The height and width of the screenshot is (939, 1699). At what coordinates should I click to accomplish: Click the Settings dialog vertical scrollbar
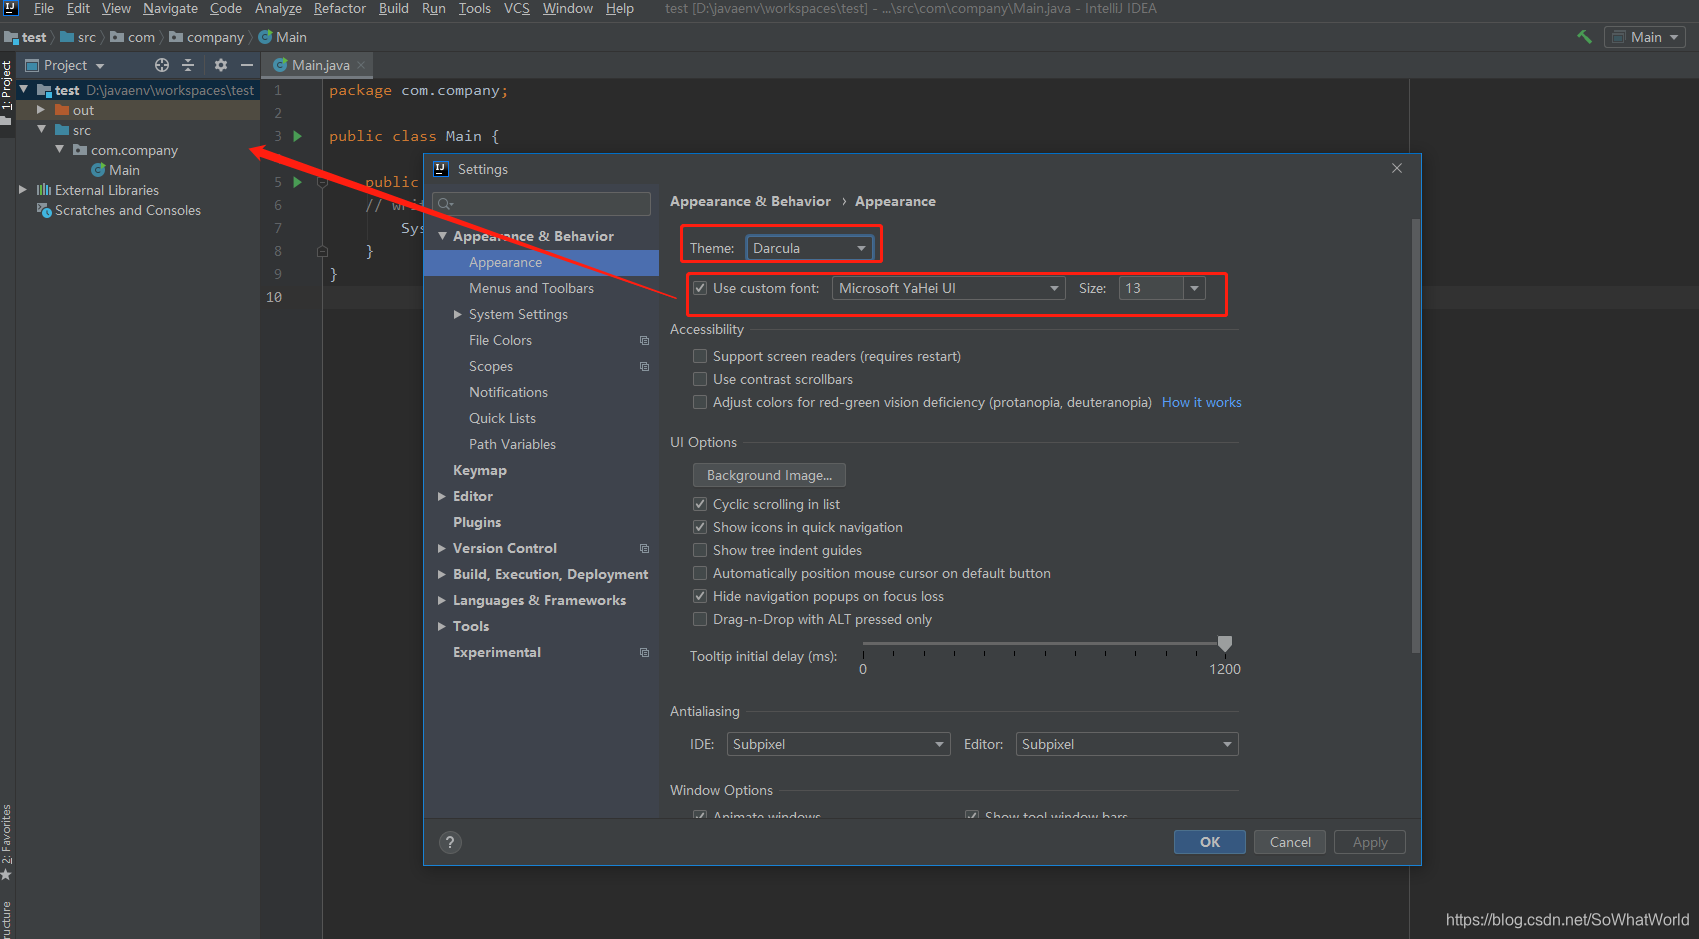click(x=1415, y=436)
